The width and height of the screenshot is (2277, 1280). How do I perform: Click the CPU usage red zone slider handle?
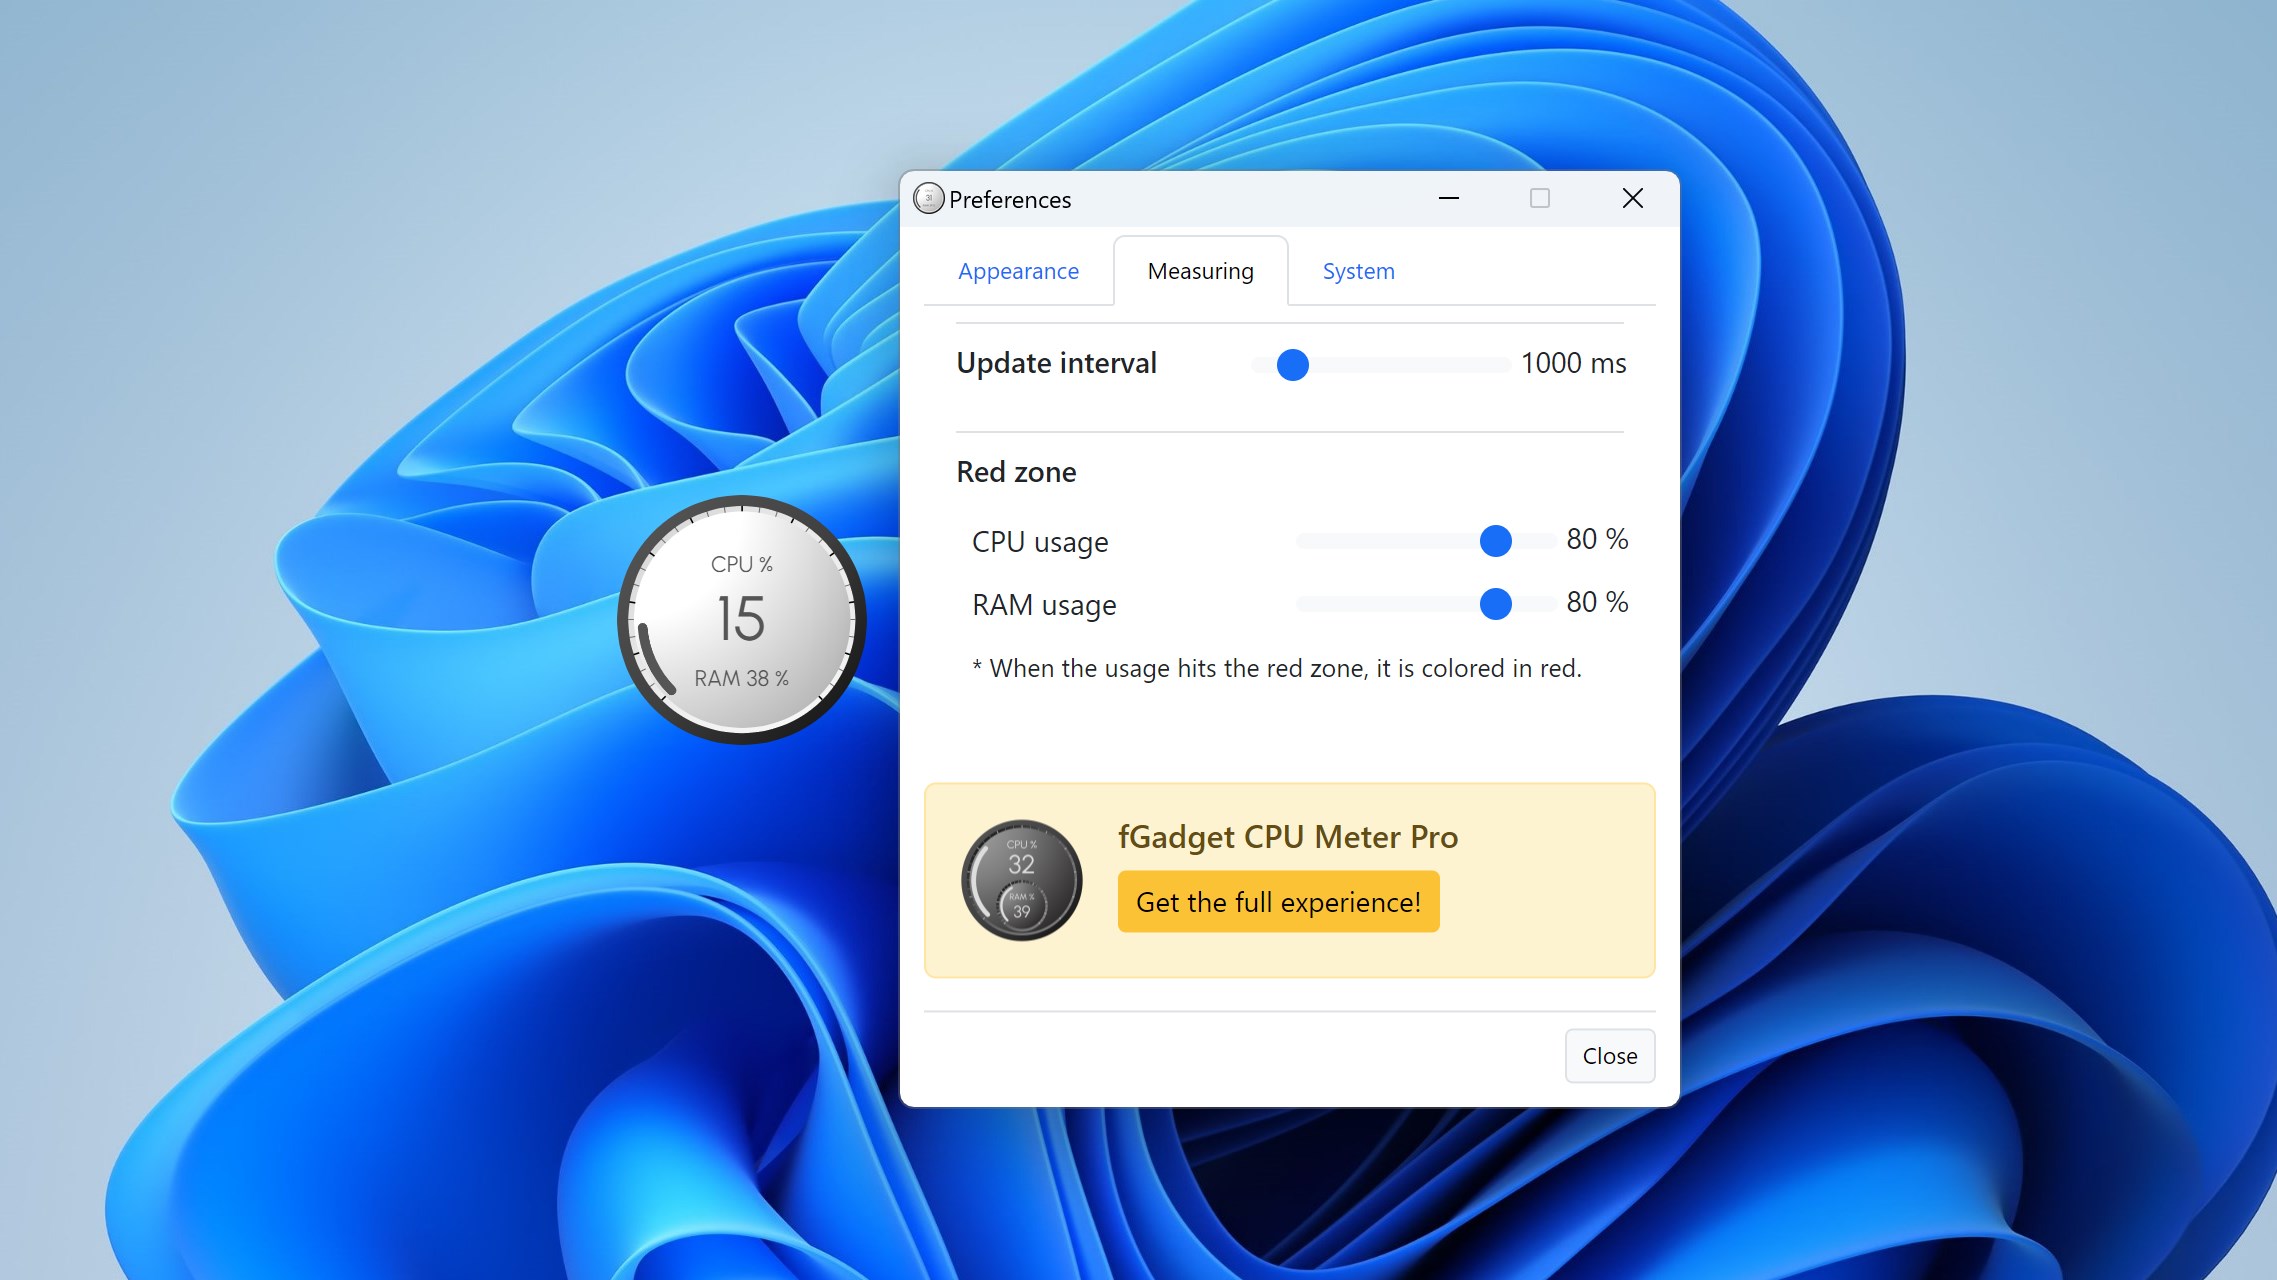(1495, 541)
